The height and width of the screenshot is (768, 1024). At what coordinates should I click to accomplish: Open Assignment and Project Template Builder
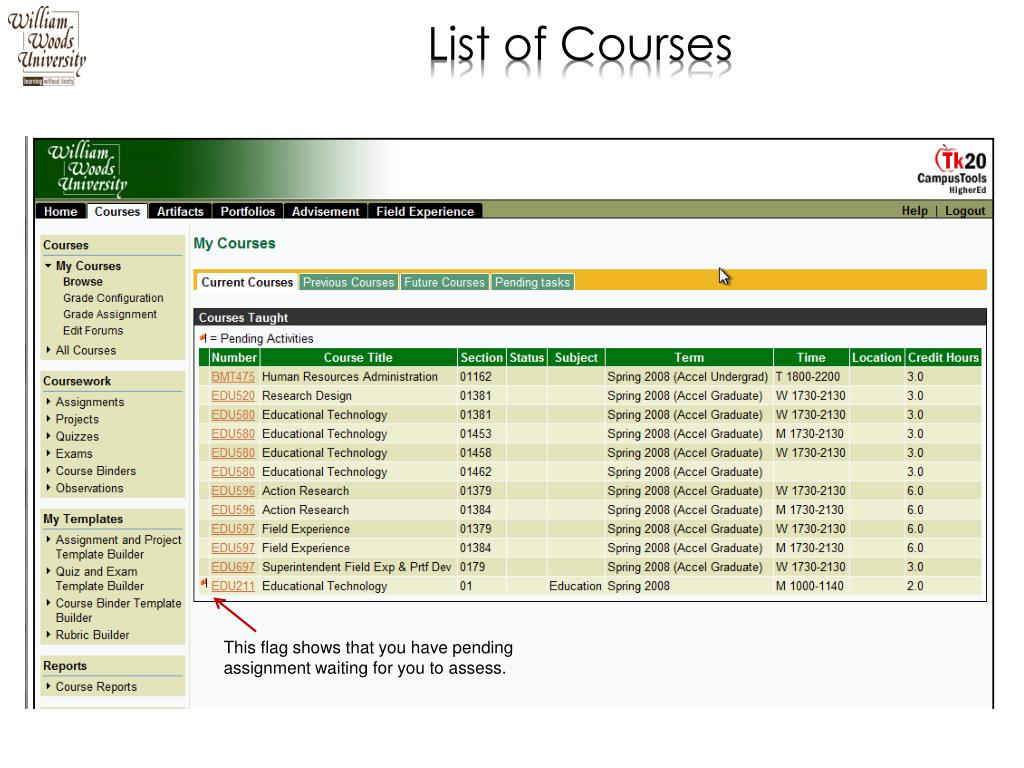(118, 547)
